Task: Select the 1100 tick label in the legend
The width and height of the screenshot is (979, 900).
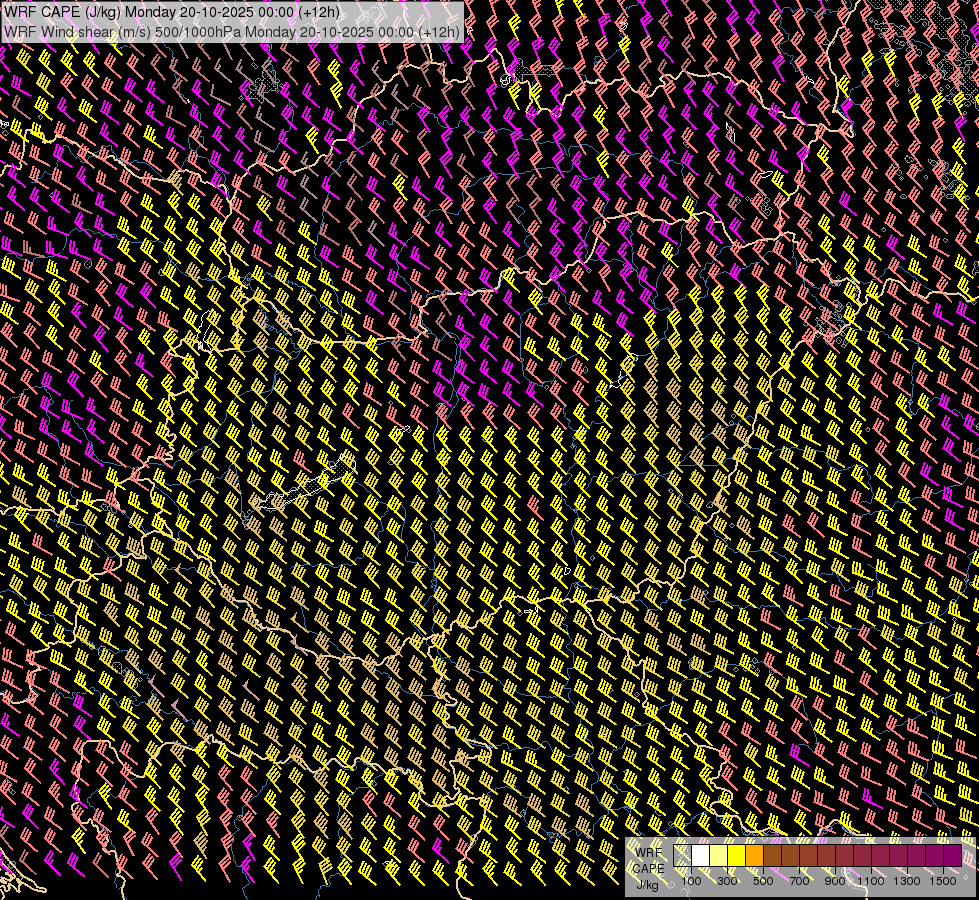Action: [871, 881]
